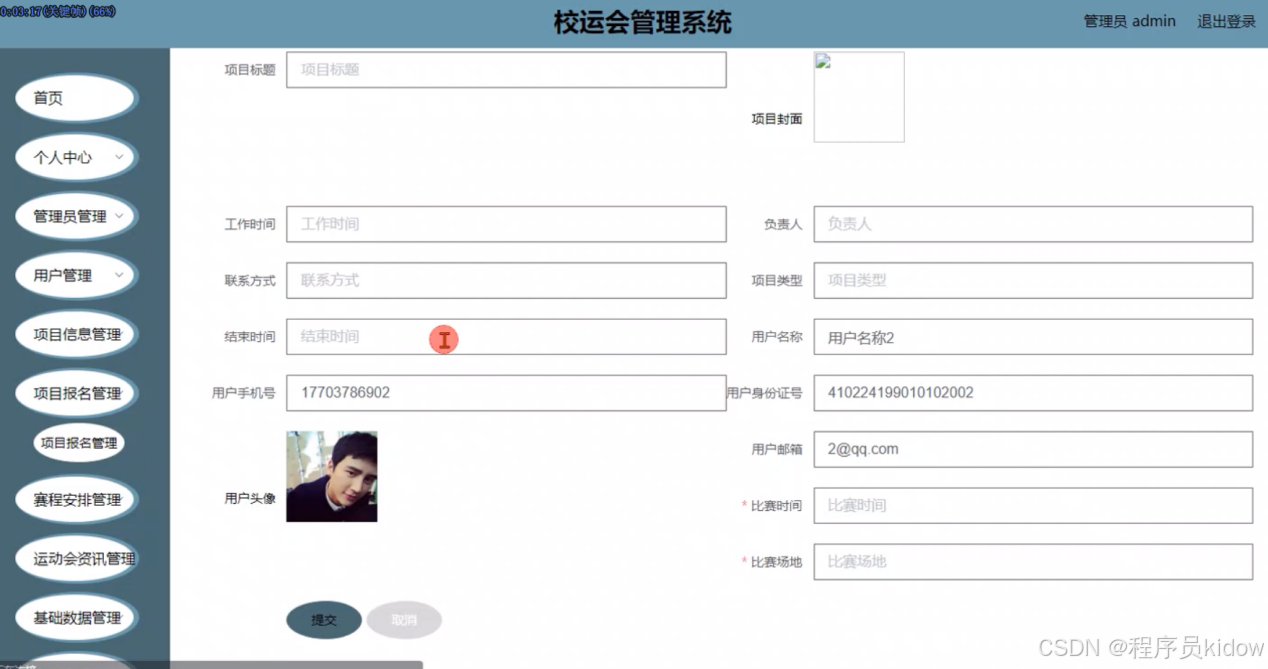Expand the 管理员管理 sidebar menu

75,216
